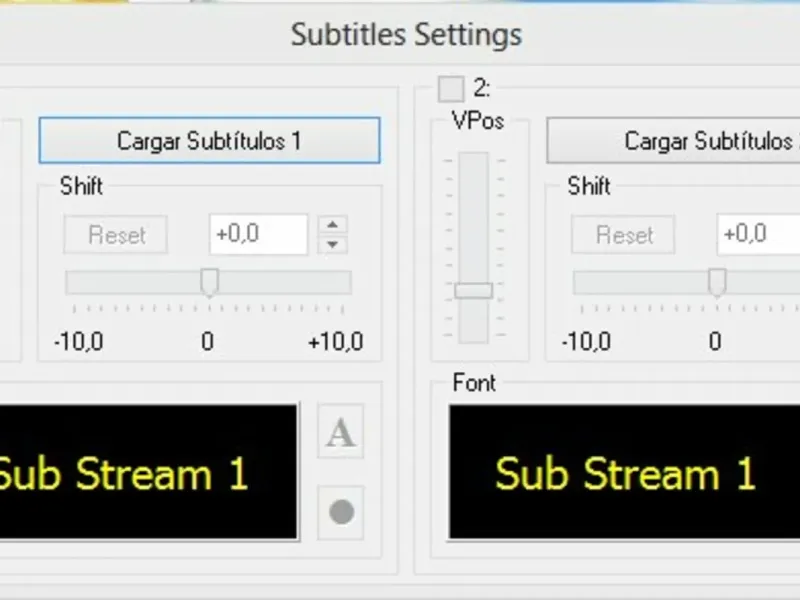
Task: Enable the subtitle stream 2 checkbox
Action: click(451, 88)
